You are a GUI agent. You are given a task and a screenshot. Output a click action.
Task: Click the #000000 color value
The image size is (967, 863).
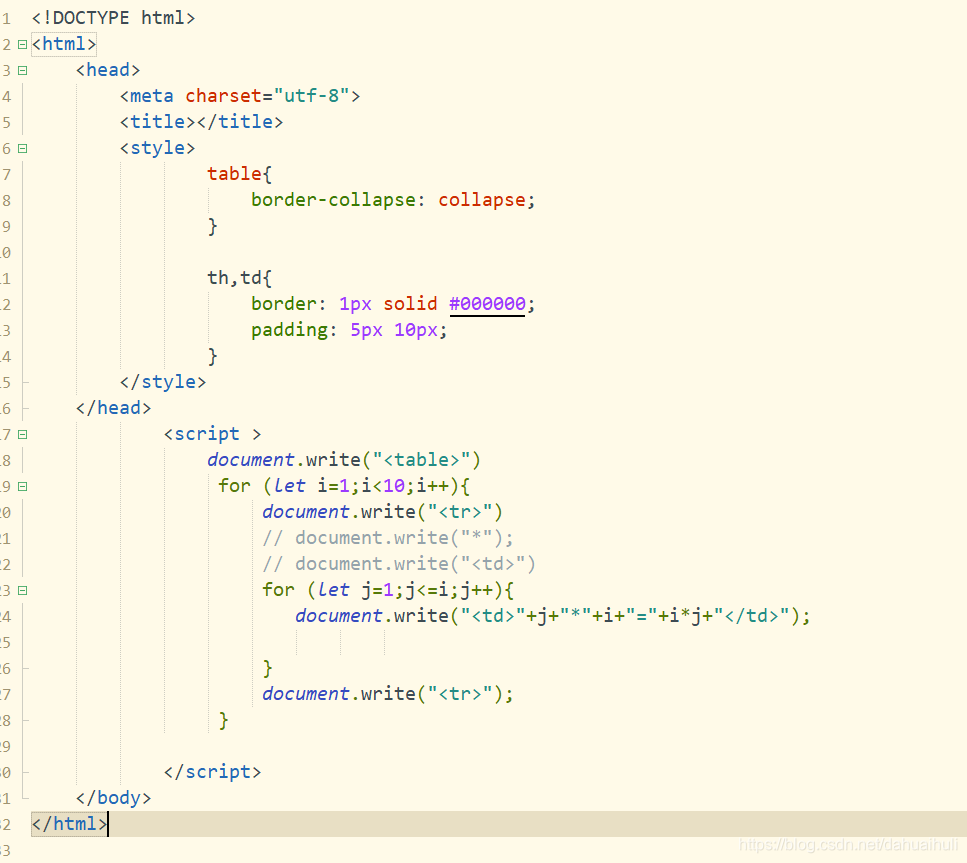(487, 303)
